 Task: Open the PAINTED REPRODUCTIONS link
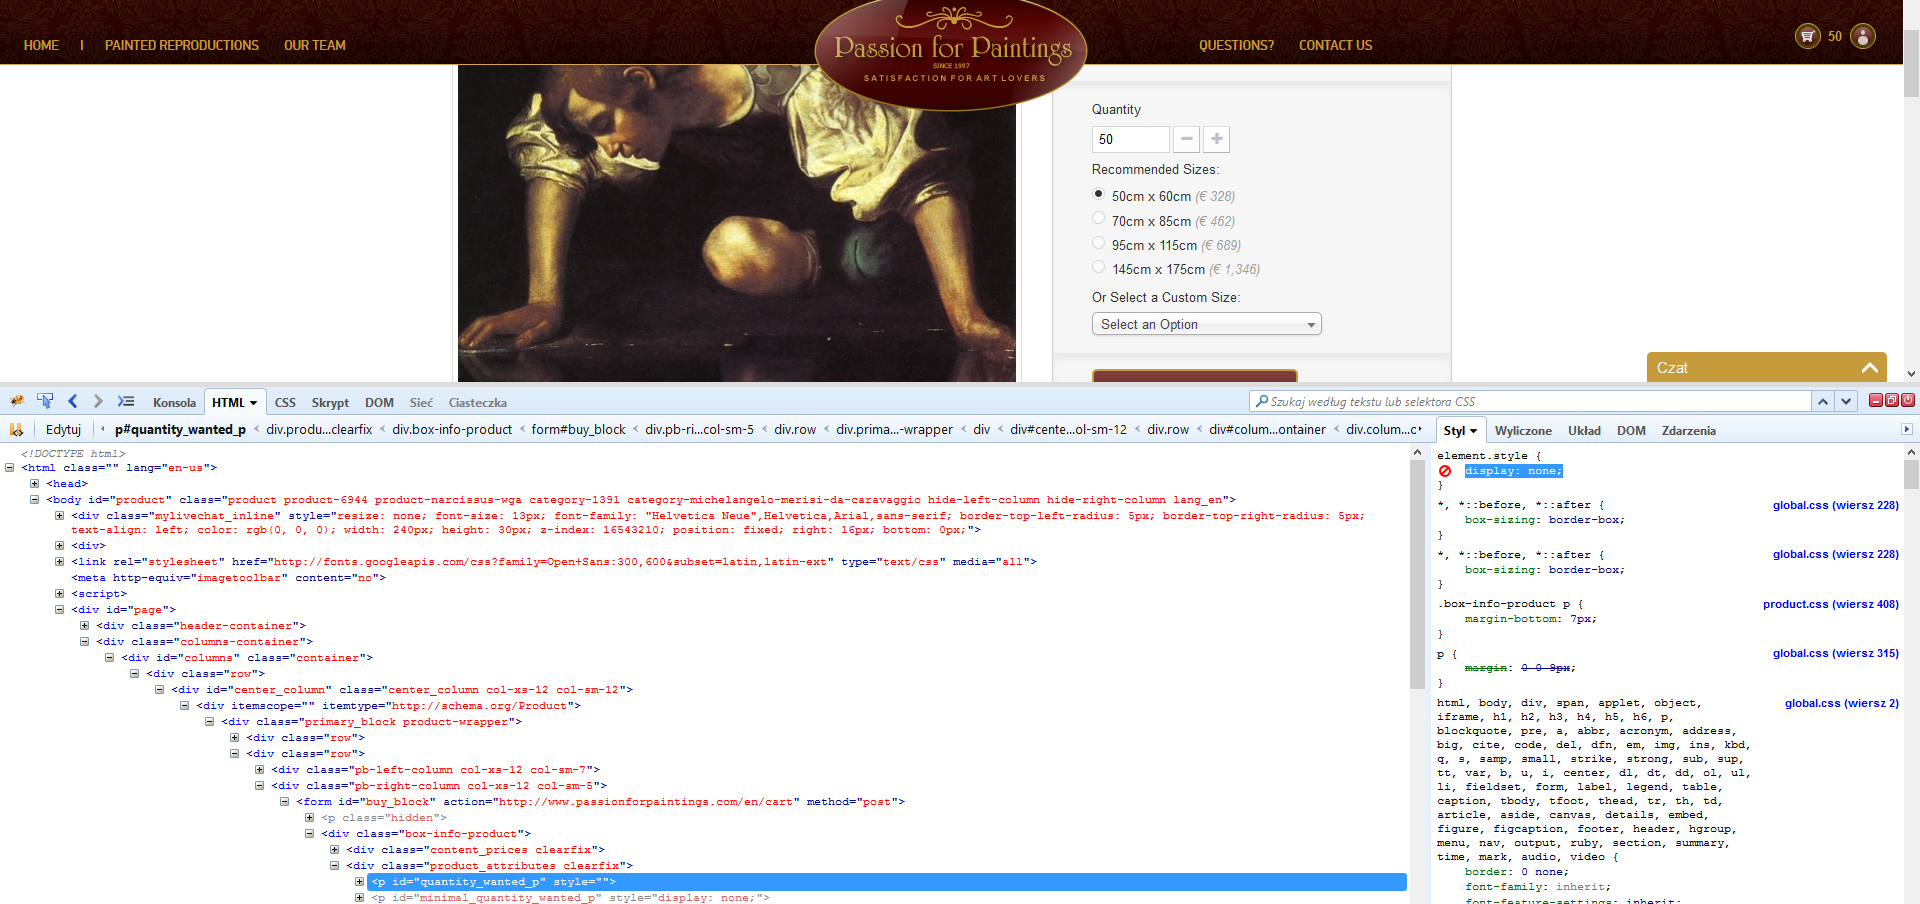click(182, 45)
